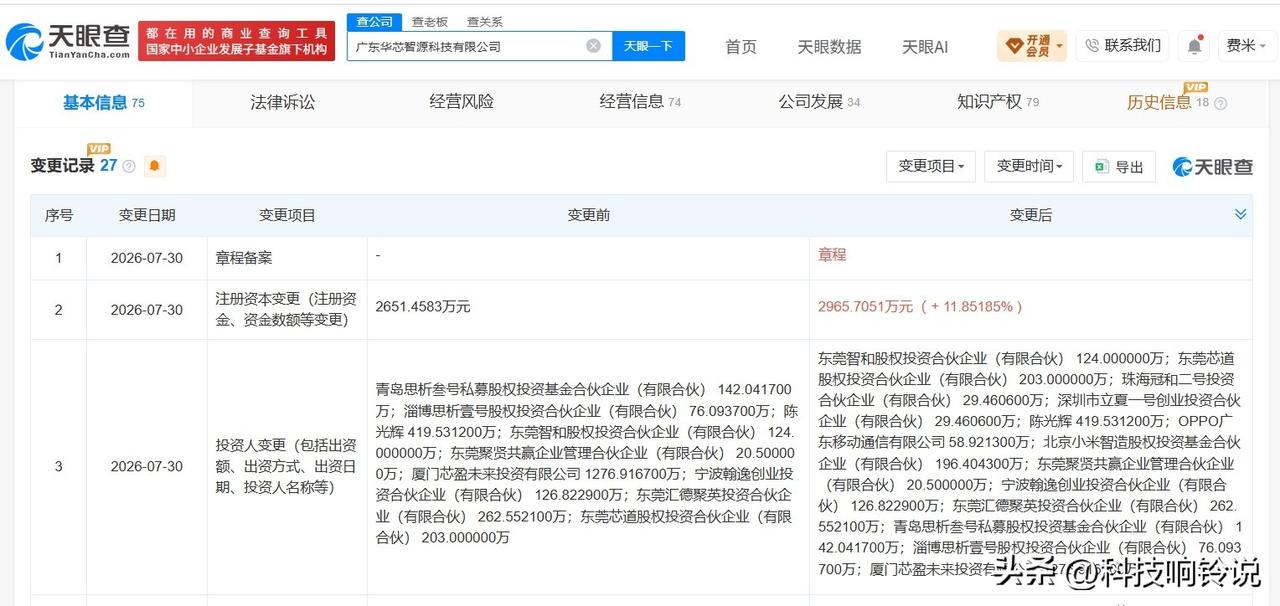The height and width of the screenshot is (606, 1280).
Task: Go to the 知识产权 tab
Action: pos(998,102)
